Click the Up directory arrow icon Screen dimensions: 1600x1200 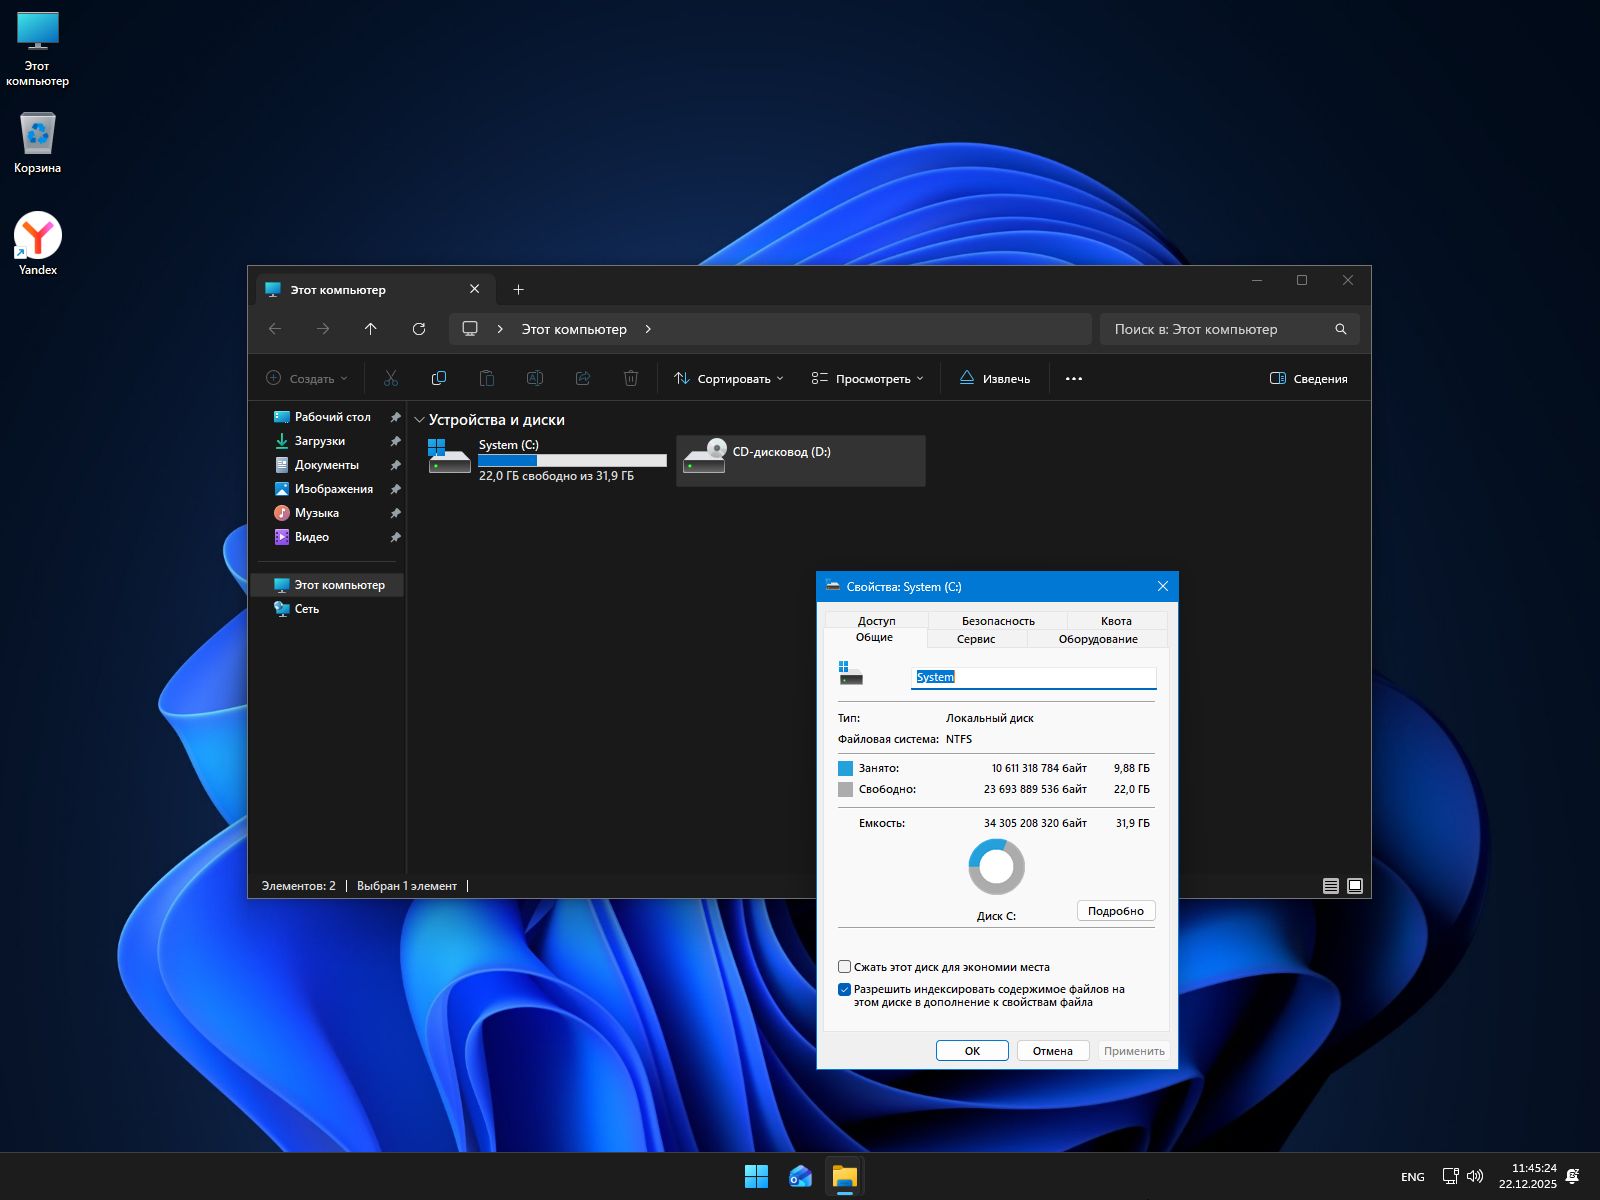point(371,329)
